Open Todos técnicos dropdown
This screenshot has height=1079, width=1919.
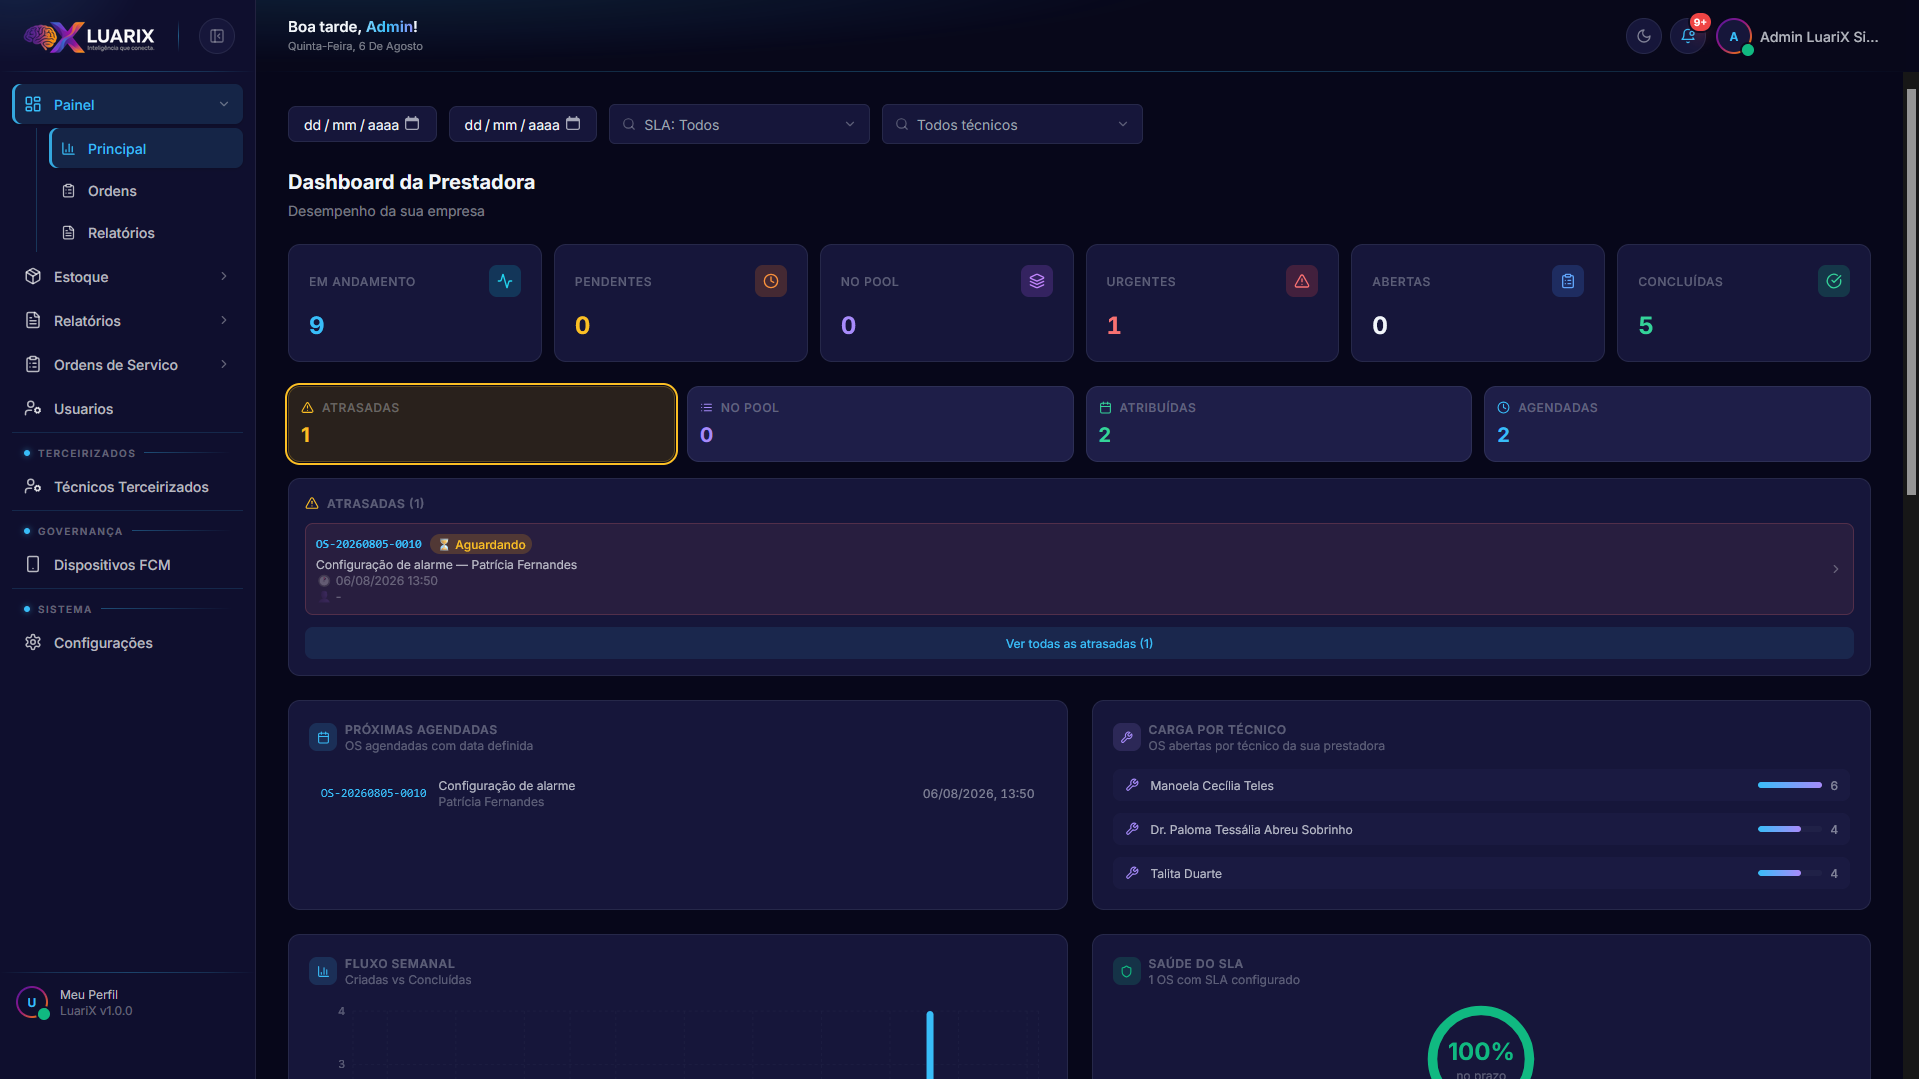coord(1012,124)
